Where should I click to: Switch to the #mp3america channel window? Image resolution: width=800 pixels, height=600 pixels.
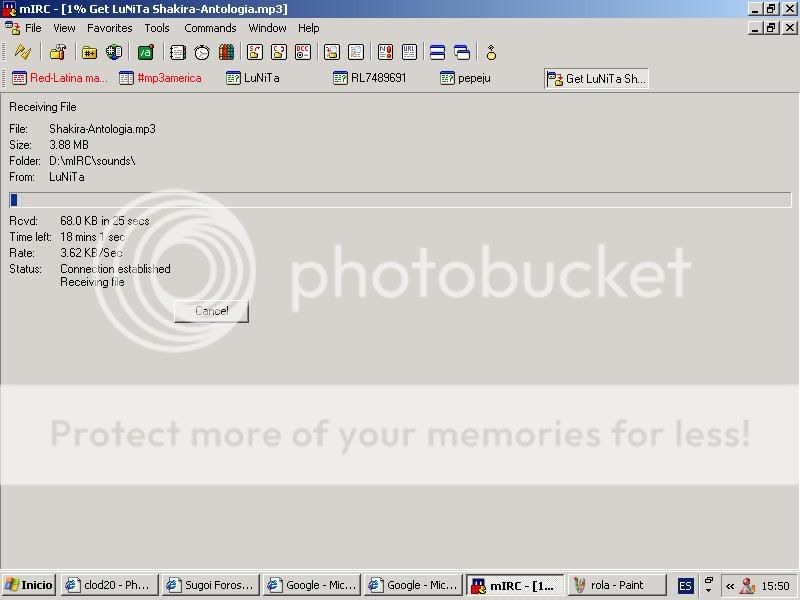coord(160,78)
